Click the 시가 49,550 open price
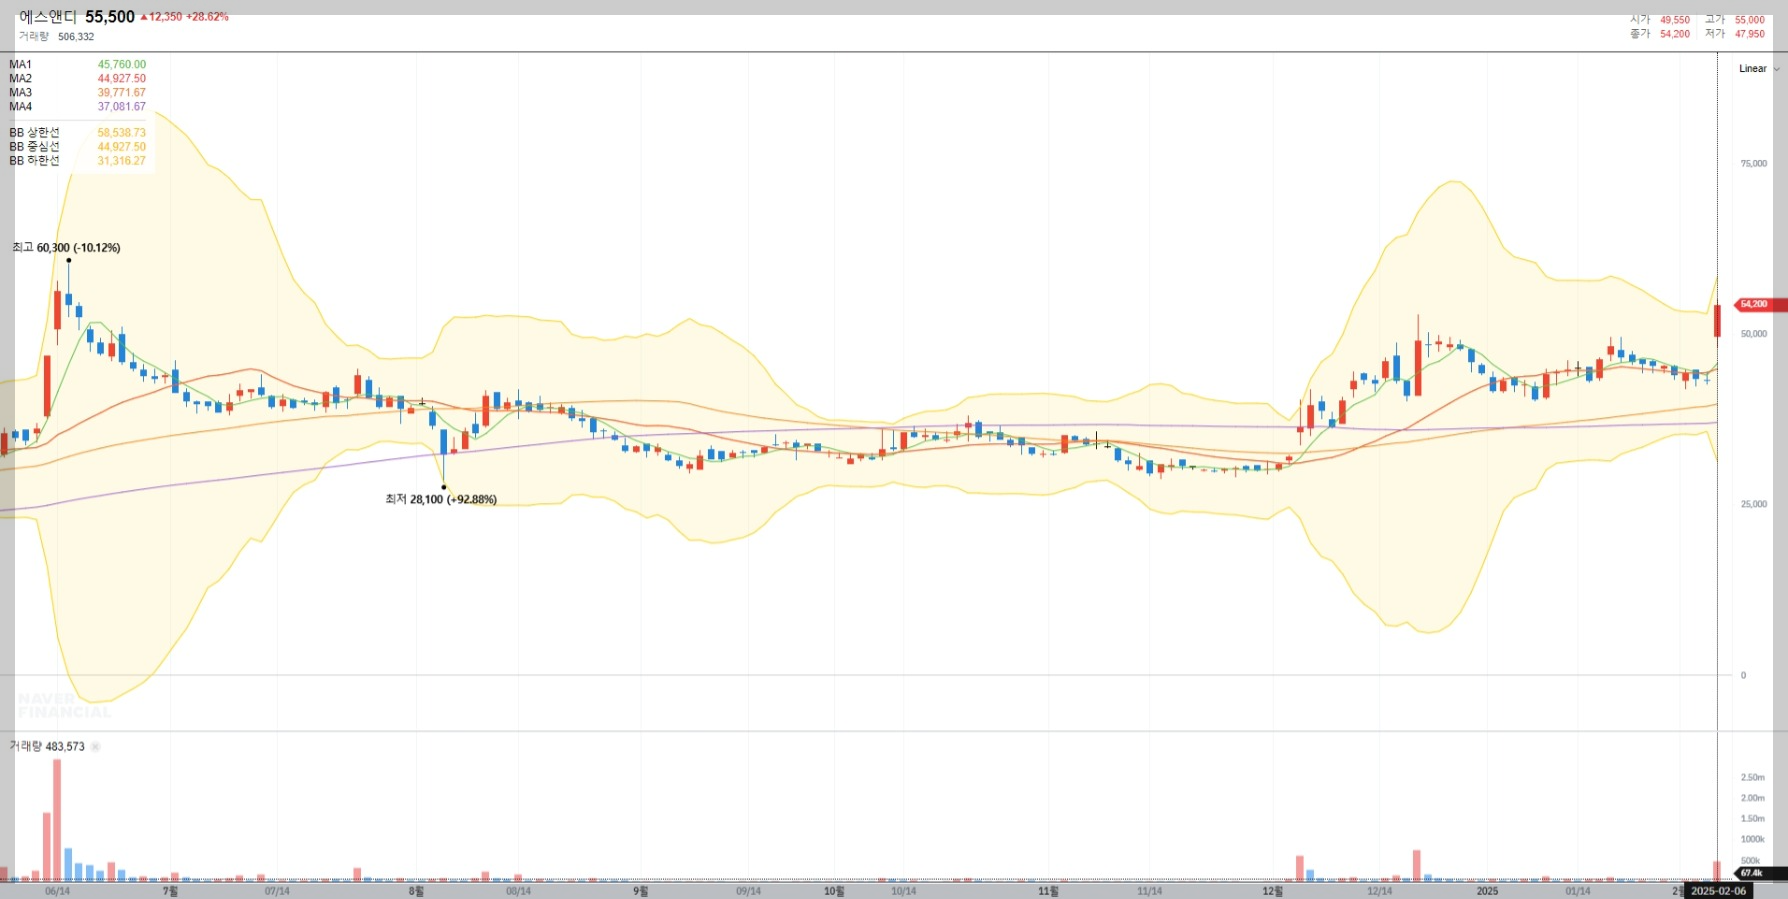 tap(1660, 20)
